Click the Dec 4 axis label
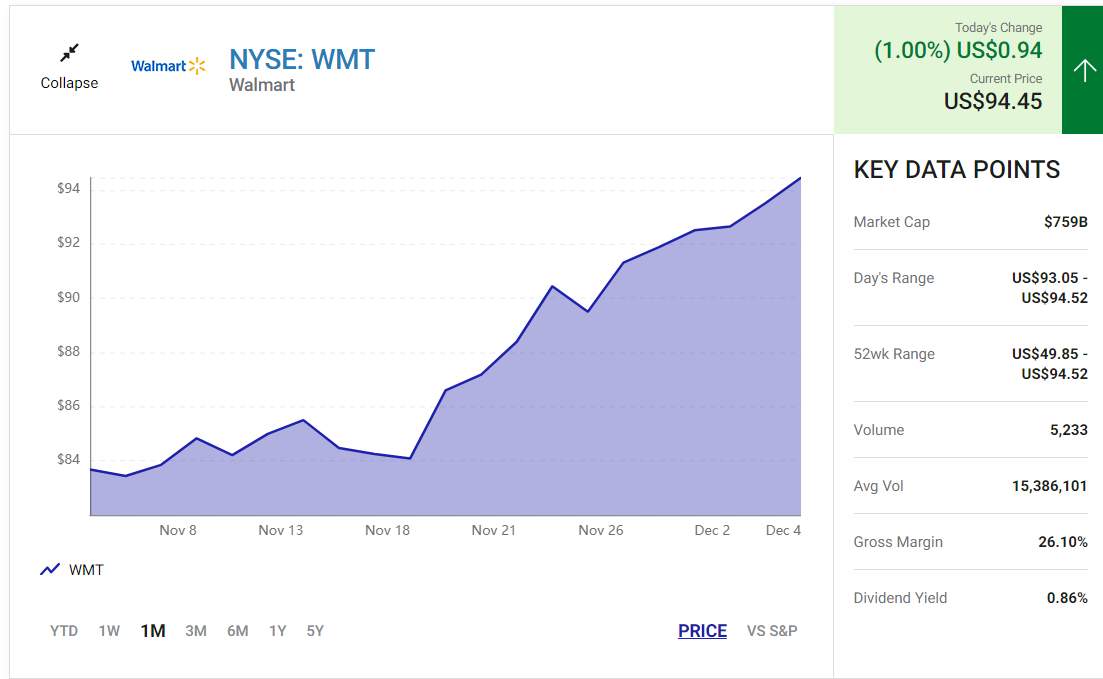Screen dimensions: 1103x679 (x=783, y=531)
